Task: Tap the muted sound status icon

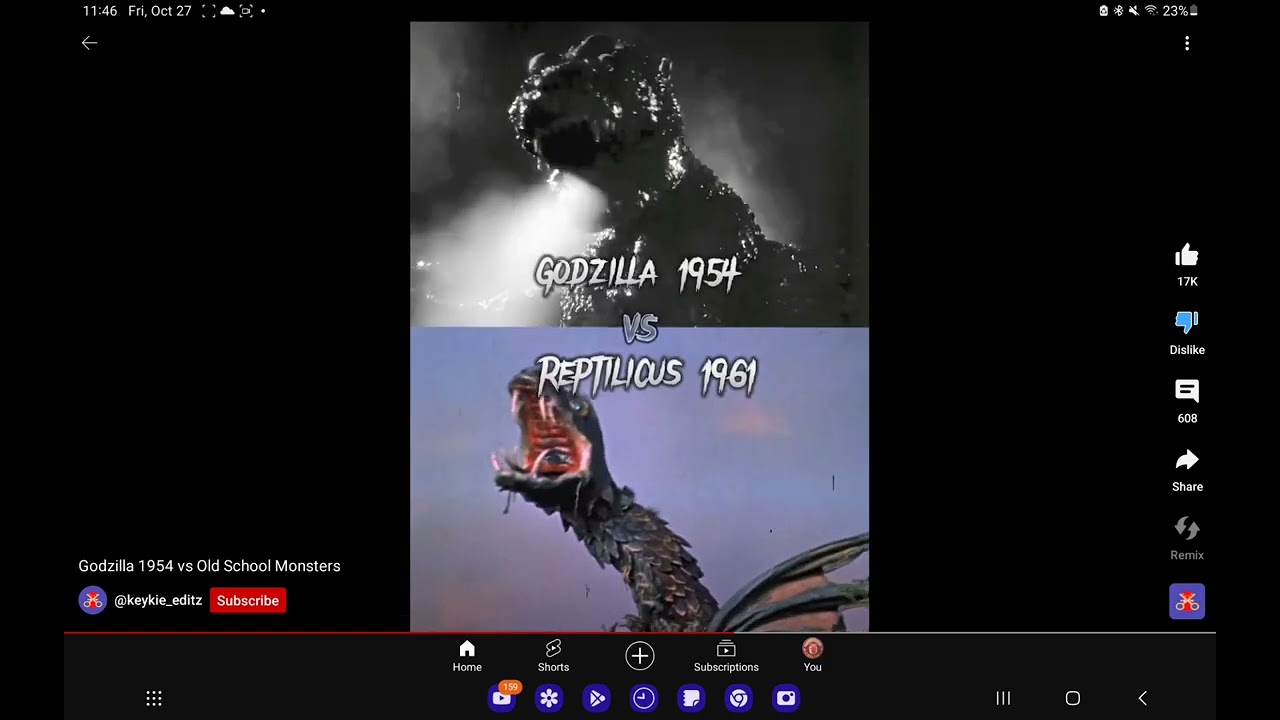Action: coord(1134,11)
